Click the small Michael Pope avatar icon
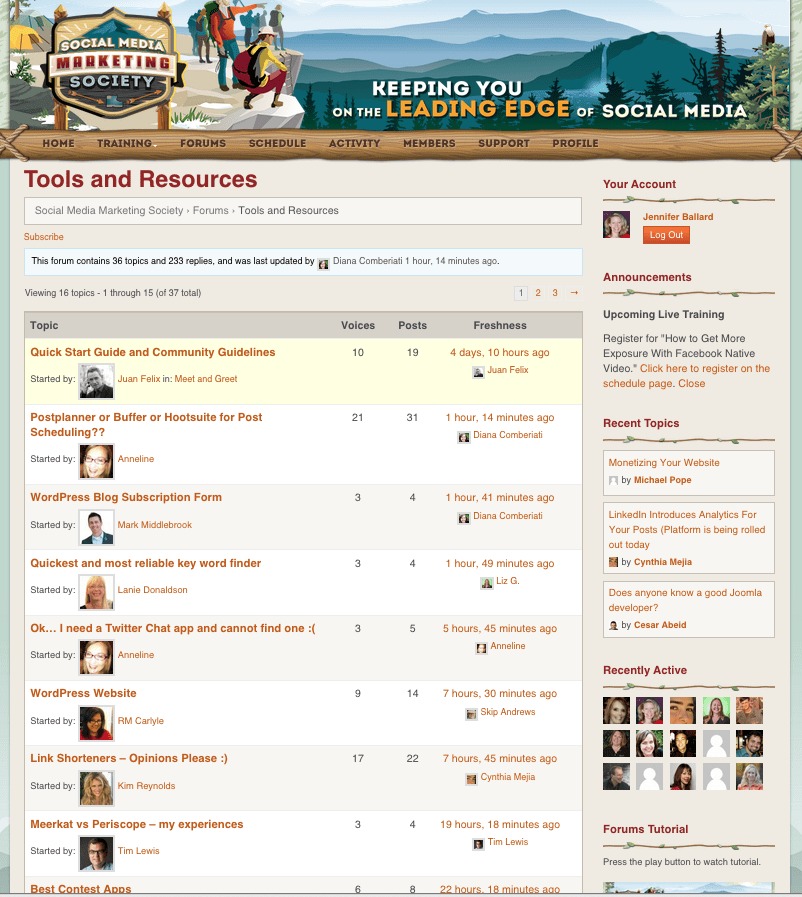 613,481
